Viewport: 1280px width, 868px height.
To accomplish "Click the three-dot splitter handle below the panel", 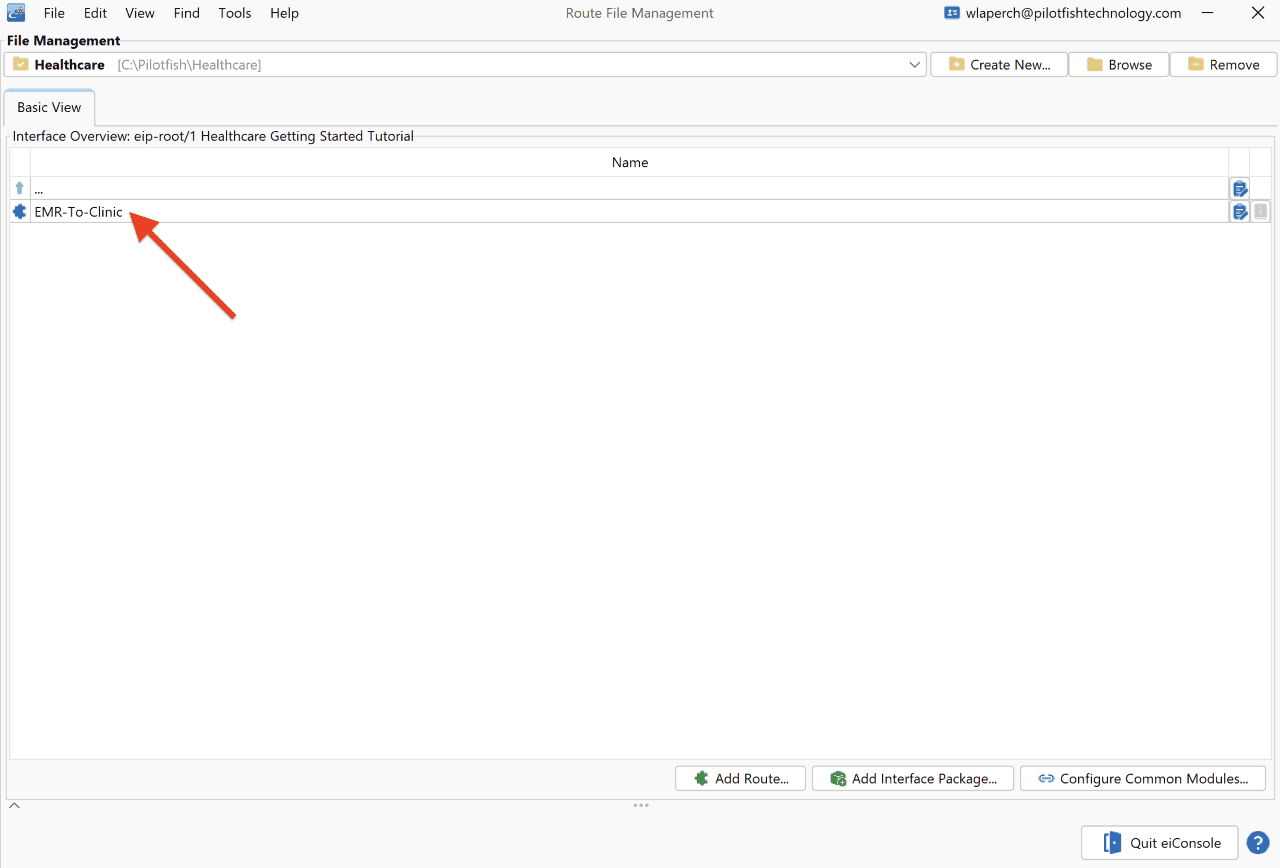I will pyautogui.click(x=641, y=805).
